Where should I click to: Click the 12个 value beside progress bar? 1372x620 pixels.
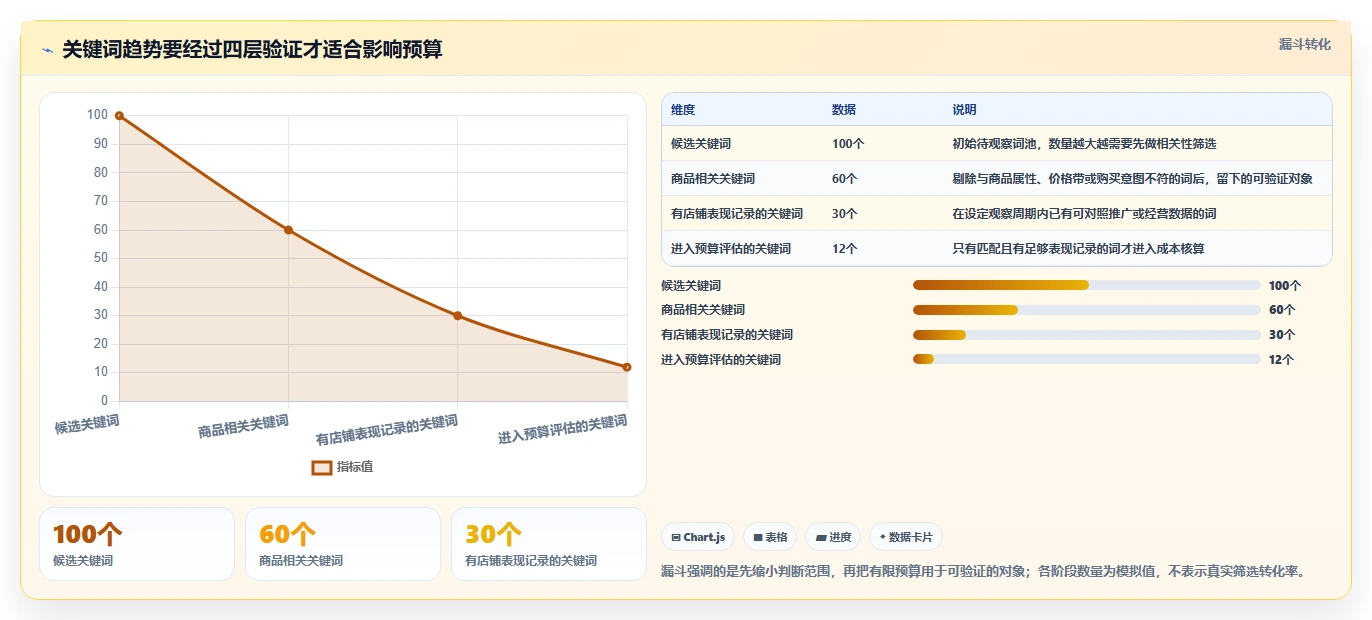[x=1281, y=360]
